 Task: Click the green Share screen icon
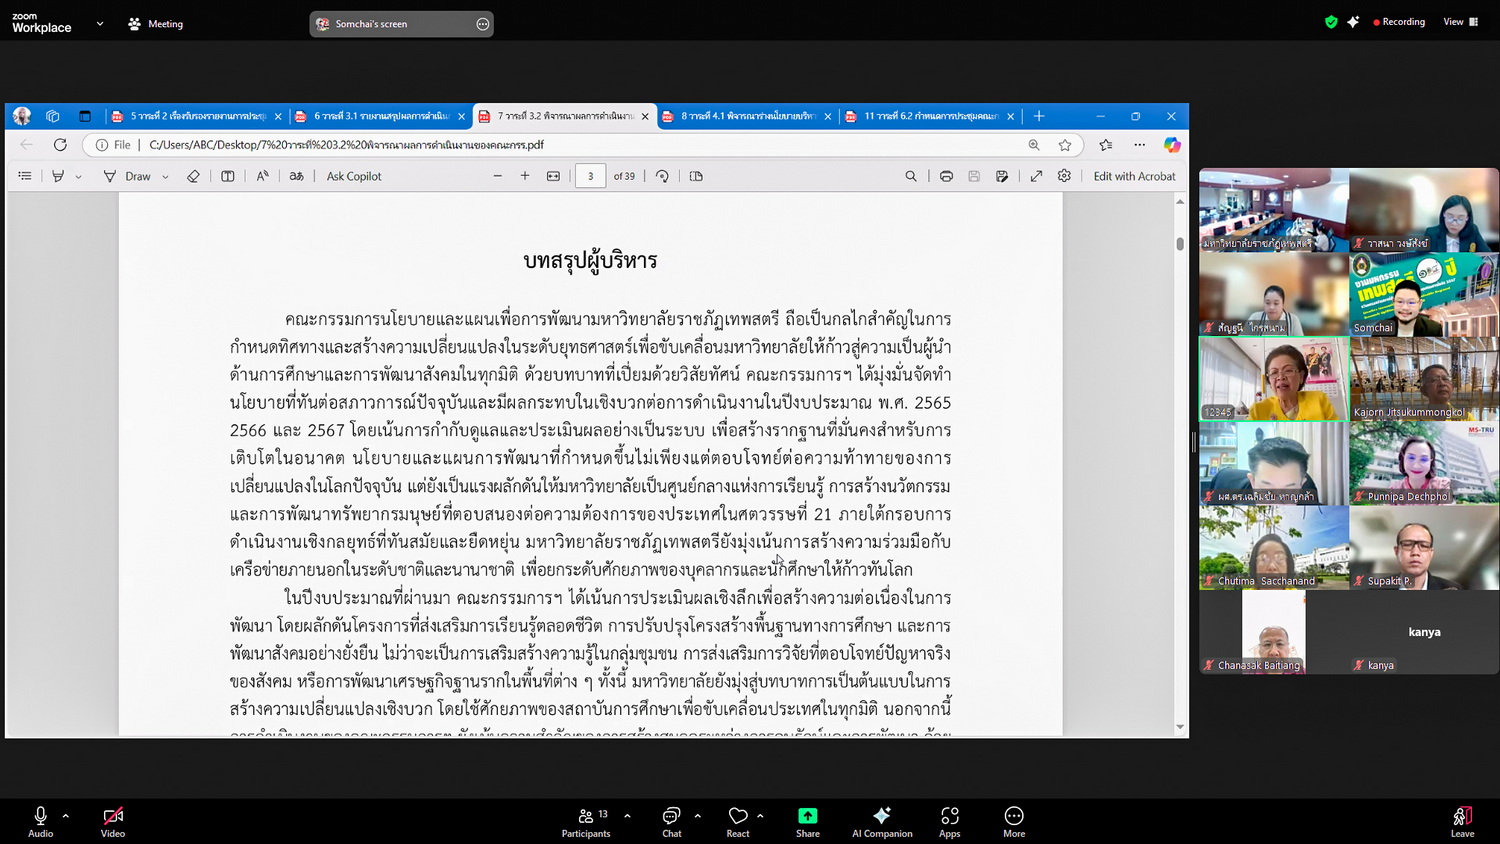point(807,821)
